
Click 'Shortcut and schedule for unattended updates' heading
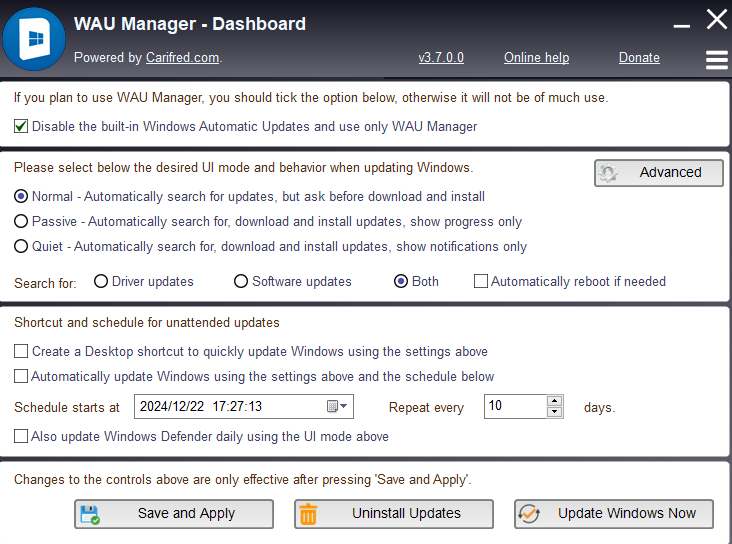pyautogui.click(x=147, y=323)
